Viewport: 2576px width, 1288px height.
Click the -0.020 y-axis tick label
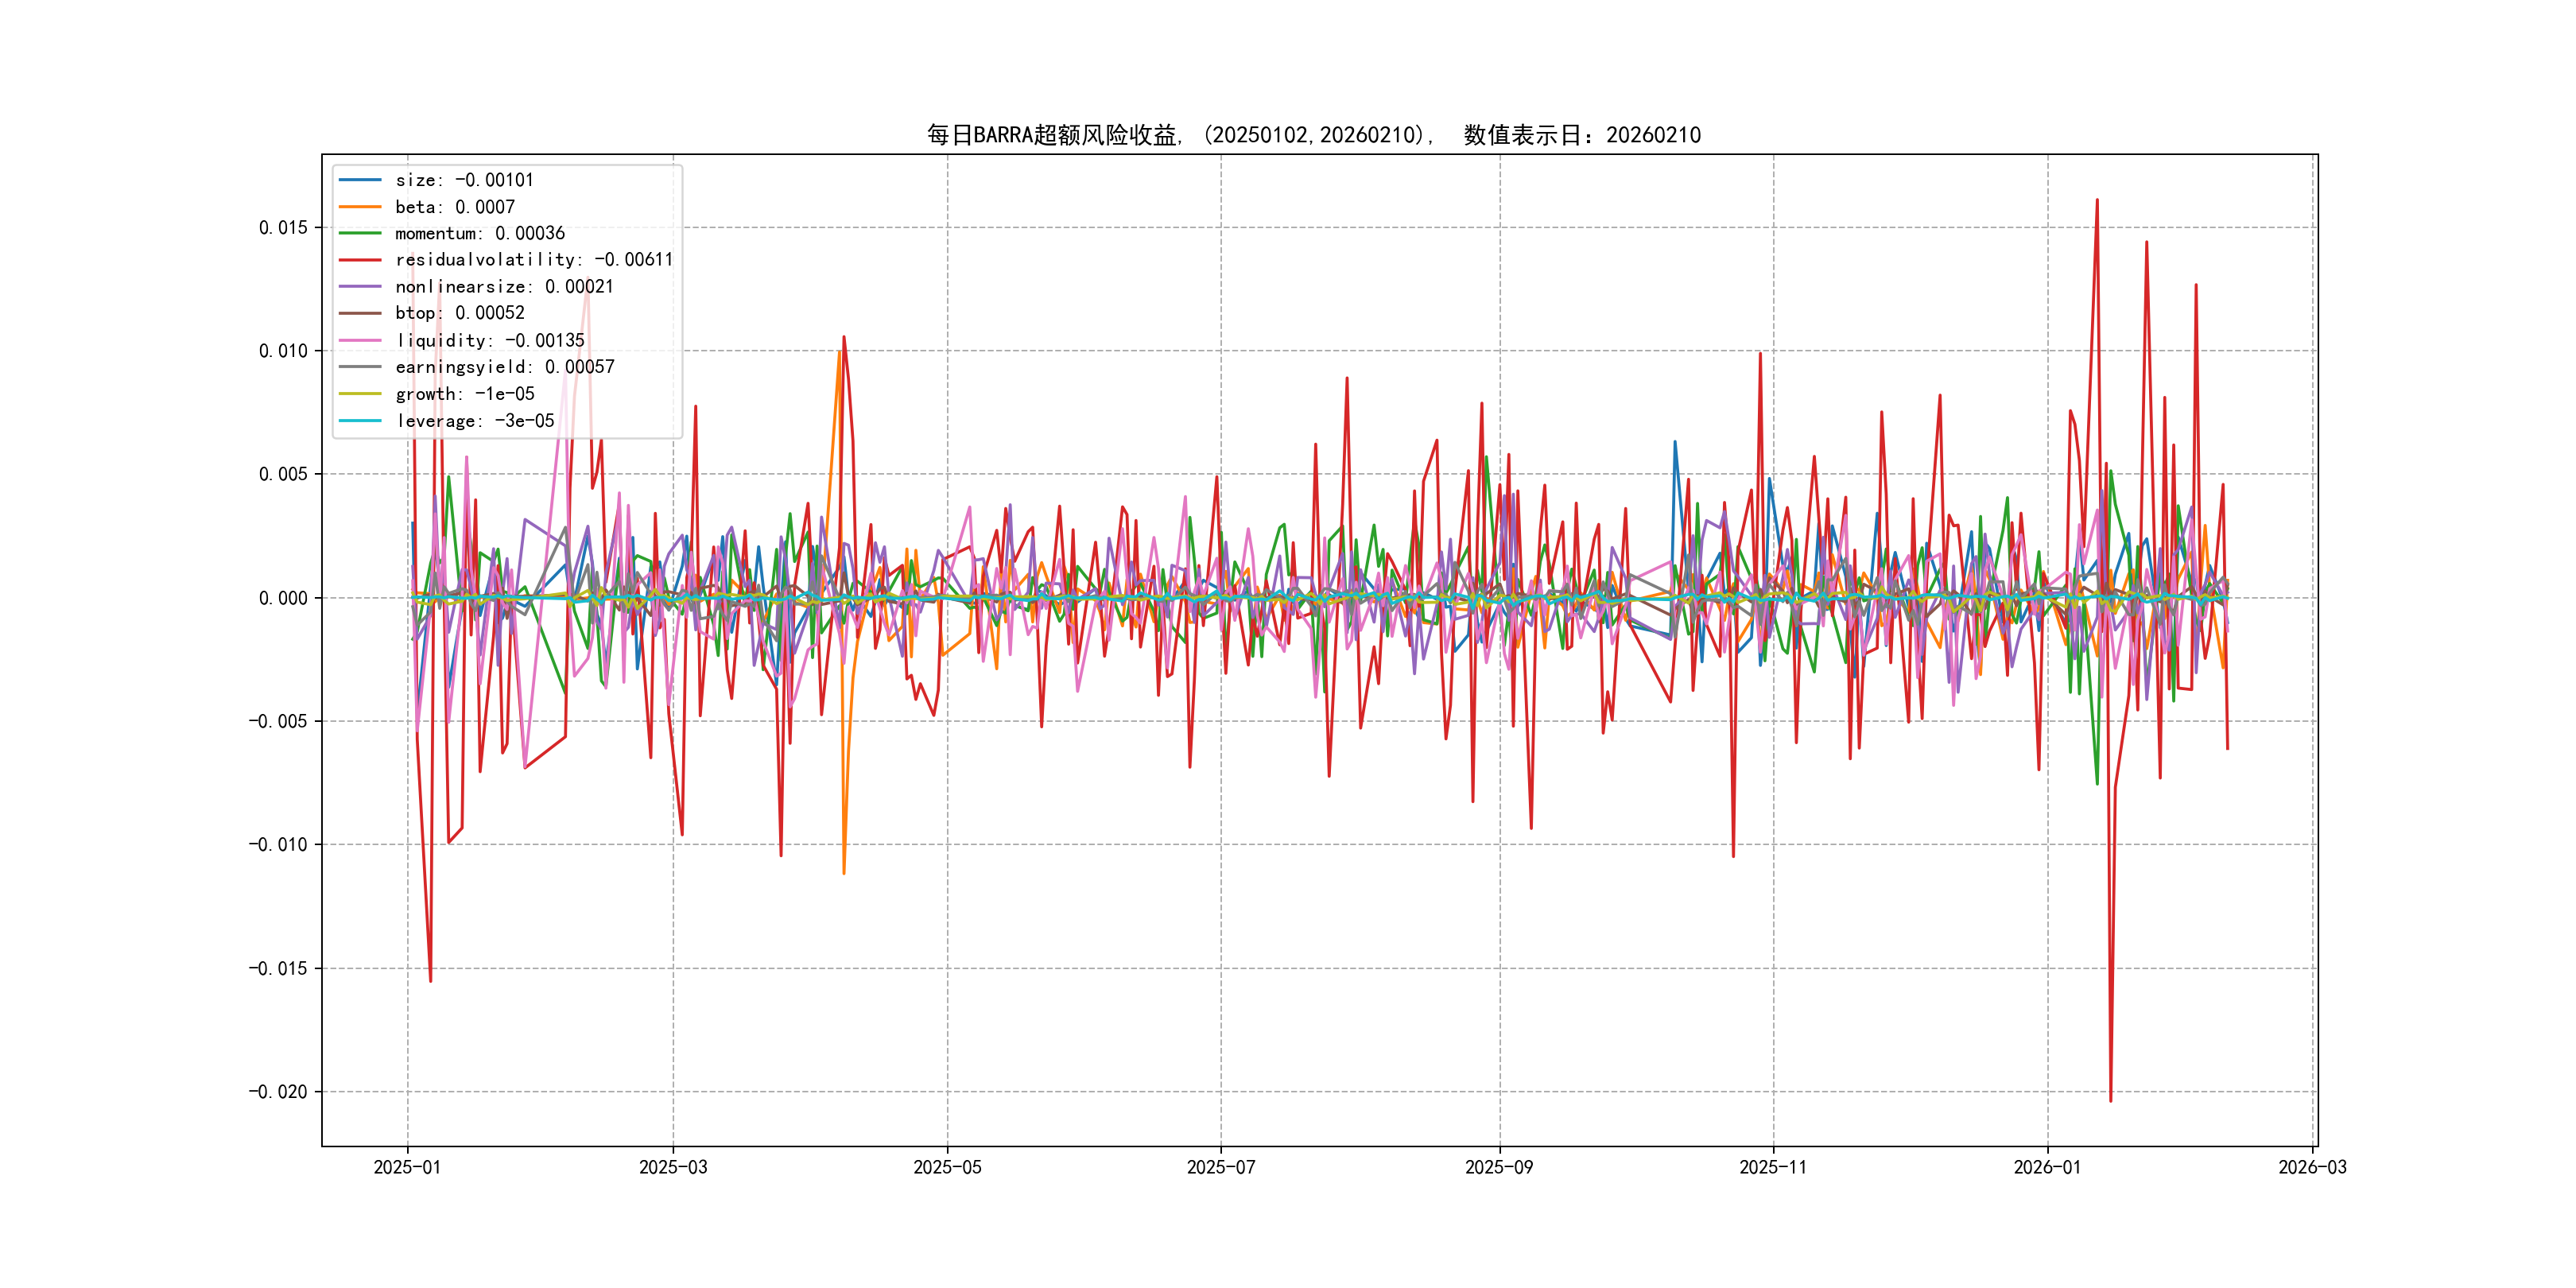point(278,1092)
